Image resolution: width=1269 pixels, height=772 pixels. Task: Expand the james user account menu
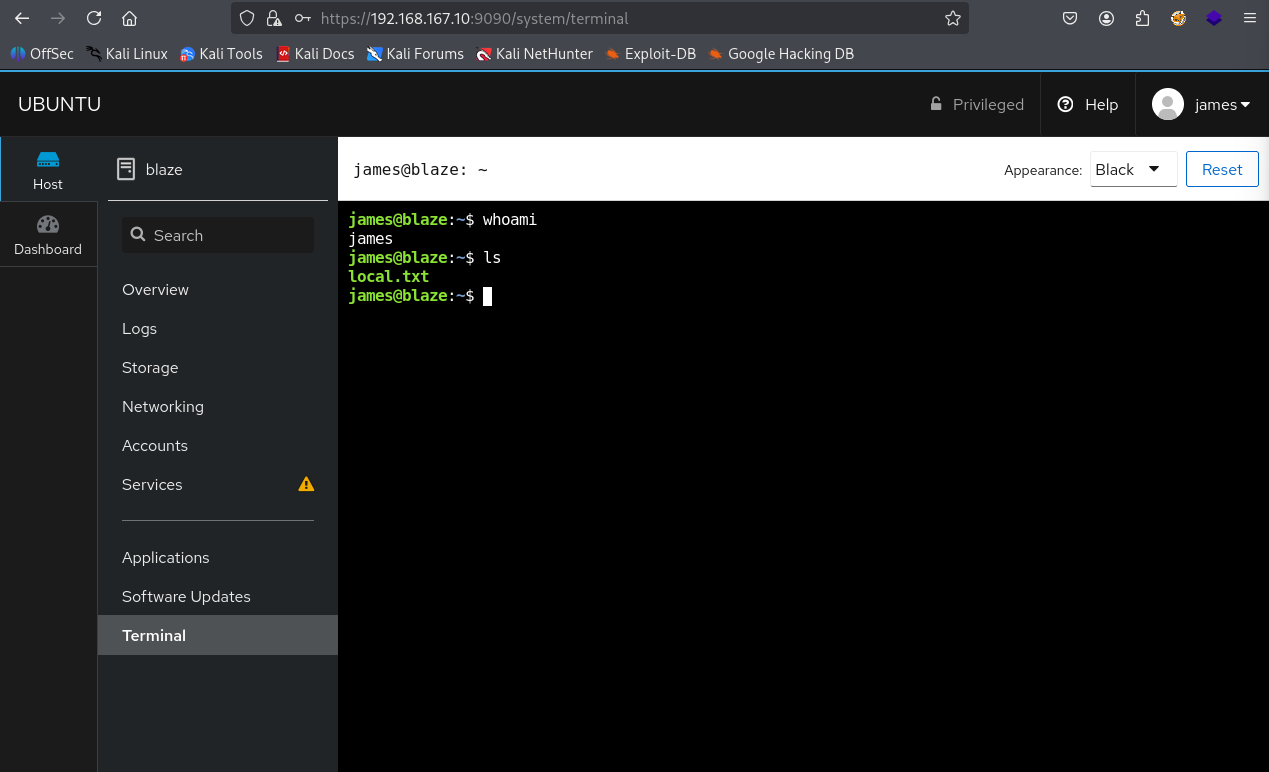pyautogui.click(x=1202, y=105)
